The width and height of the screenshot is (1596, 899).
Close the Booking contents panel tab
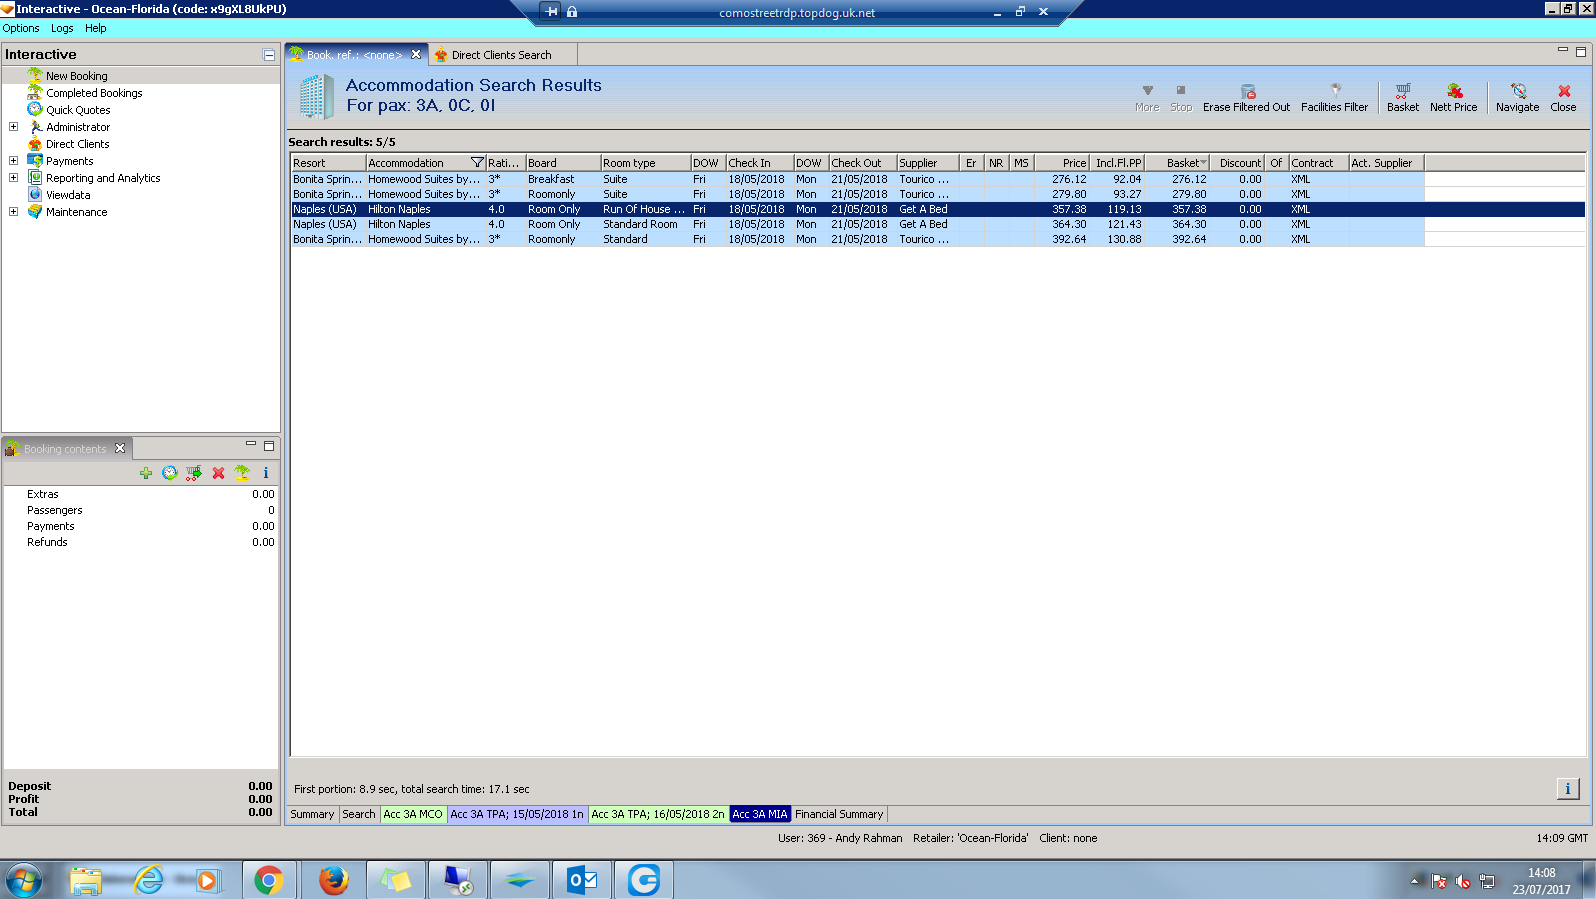(120, 449)
